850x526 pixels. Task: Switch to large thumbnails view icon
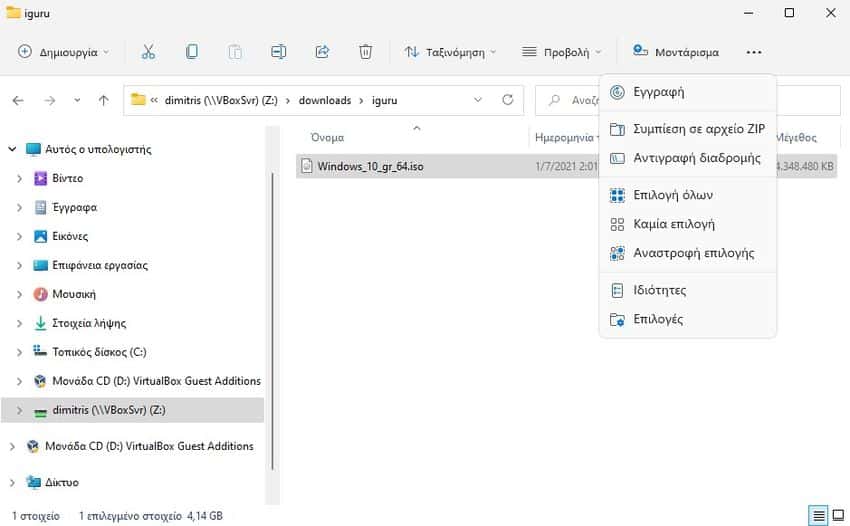tap(838, 515)
